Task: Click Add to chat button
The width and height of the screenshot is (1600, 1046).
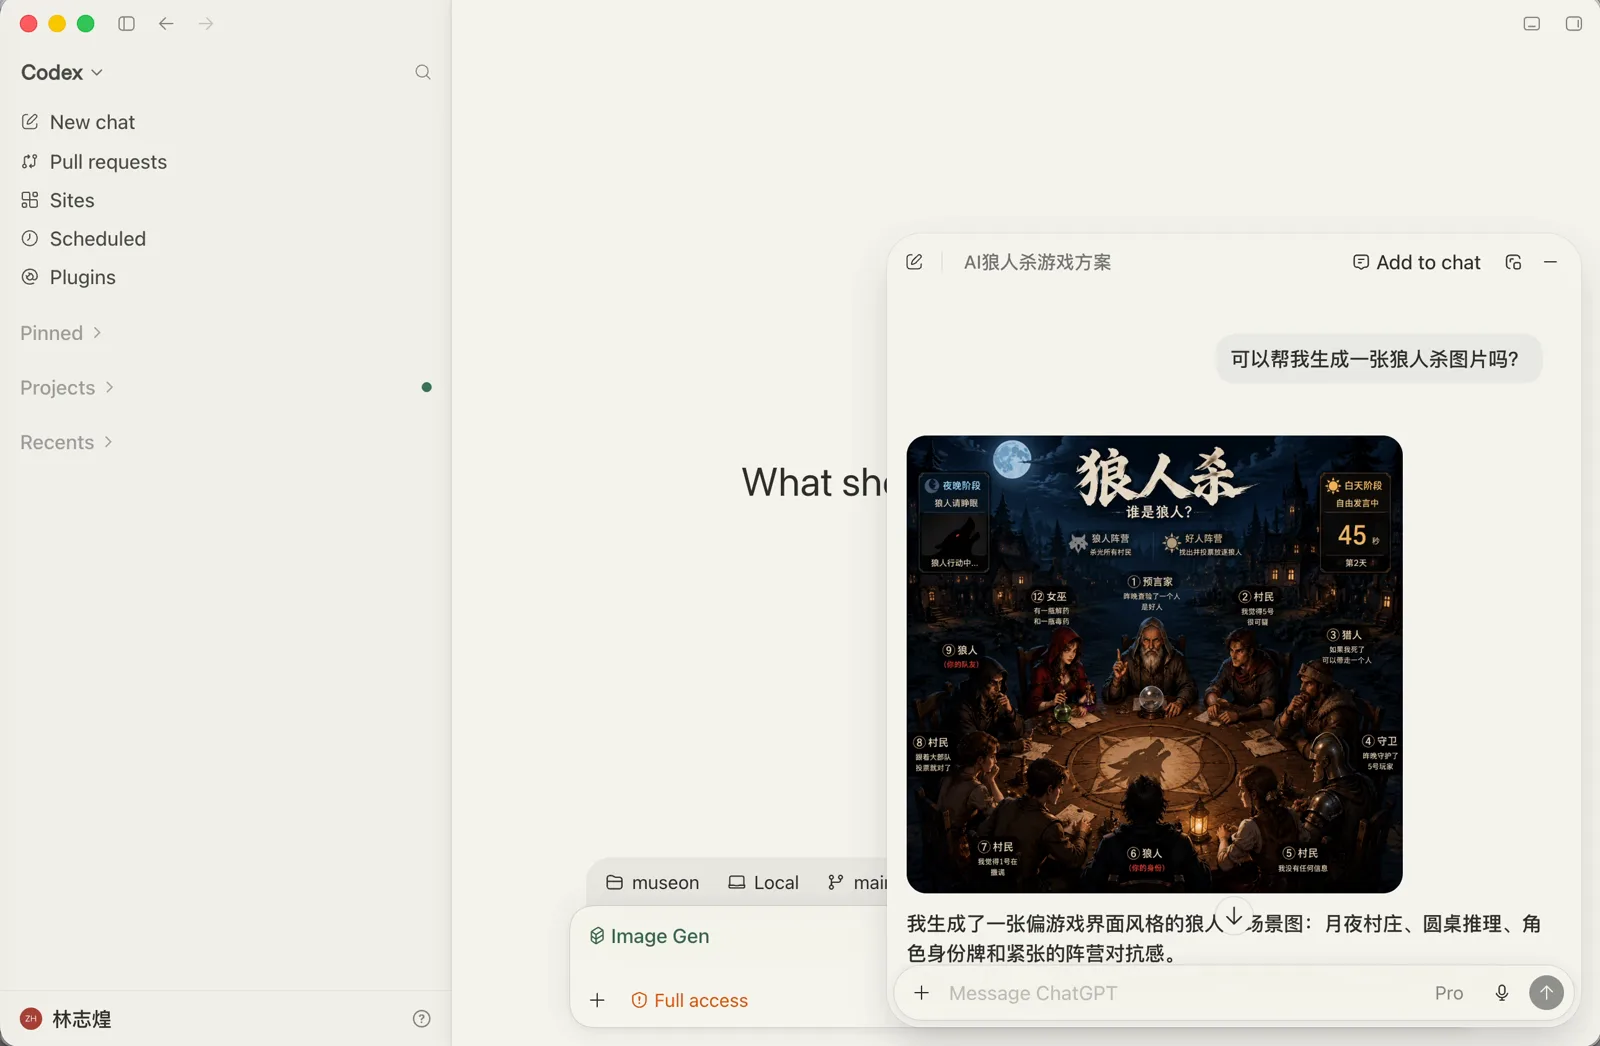Action: tap(1416, 262)
